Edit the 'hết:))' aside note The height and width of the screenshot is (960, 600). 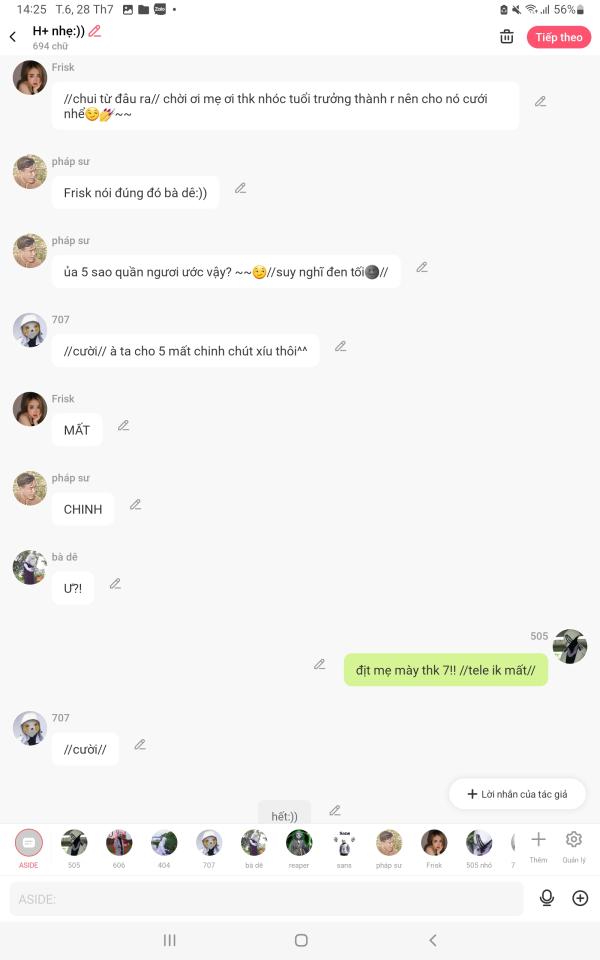click(x=335, y=811)
